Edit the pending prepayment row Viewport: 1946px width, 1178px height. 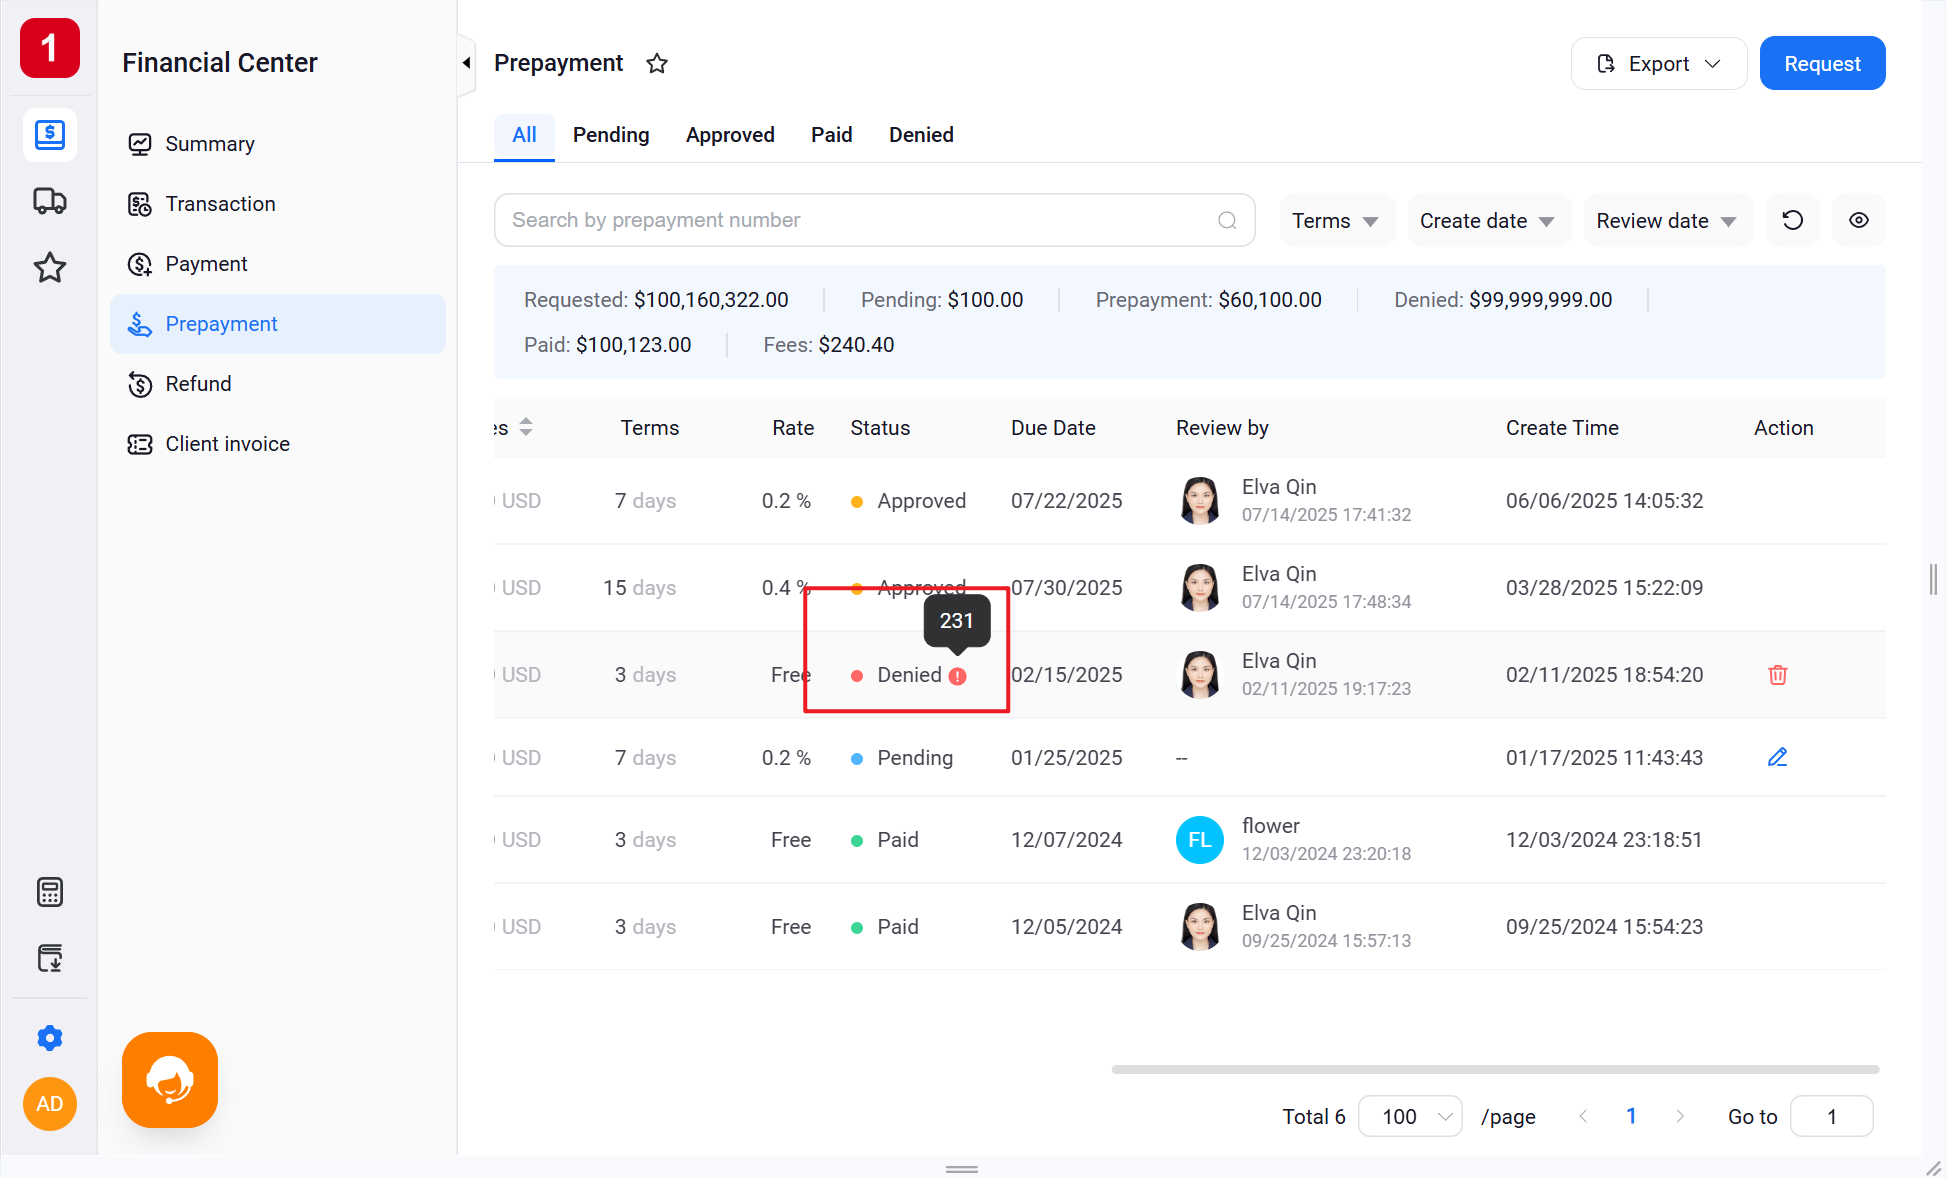1778,757
